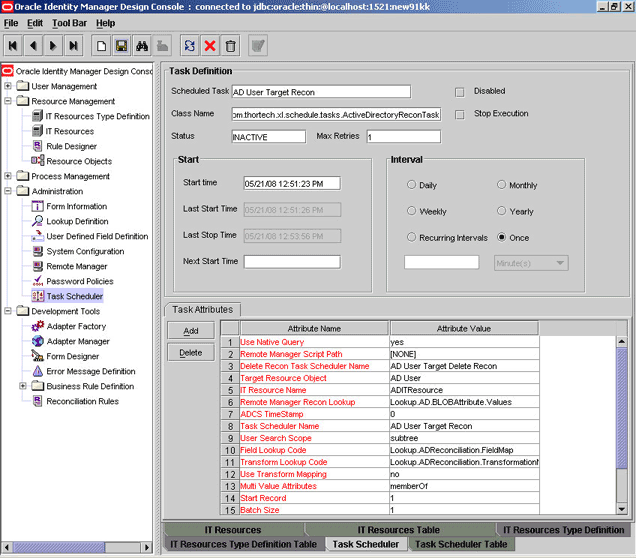Expand the User Management tree node
Viewport: 636px width, 558px height.
[x=9, y=86]
